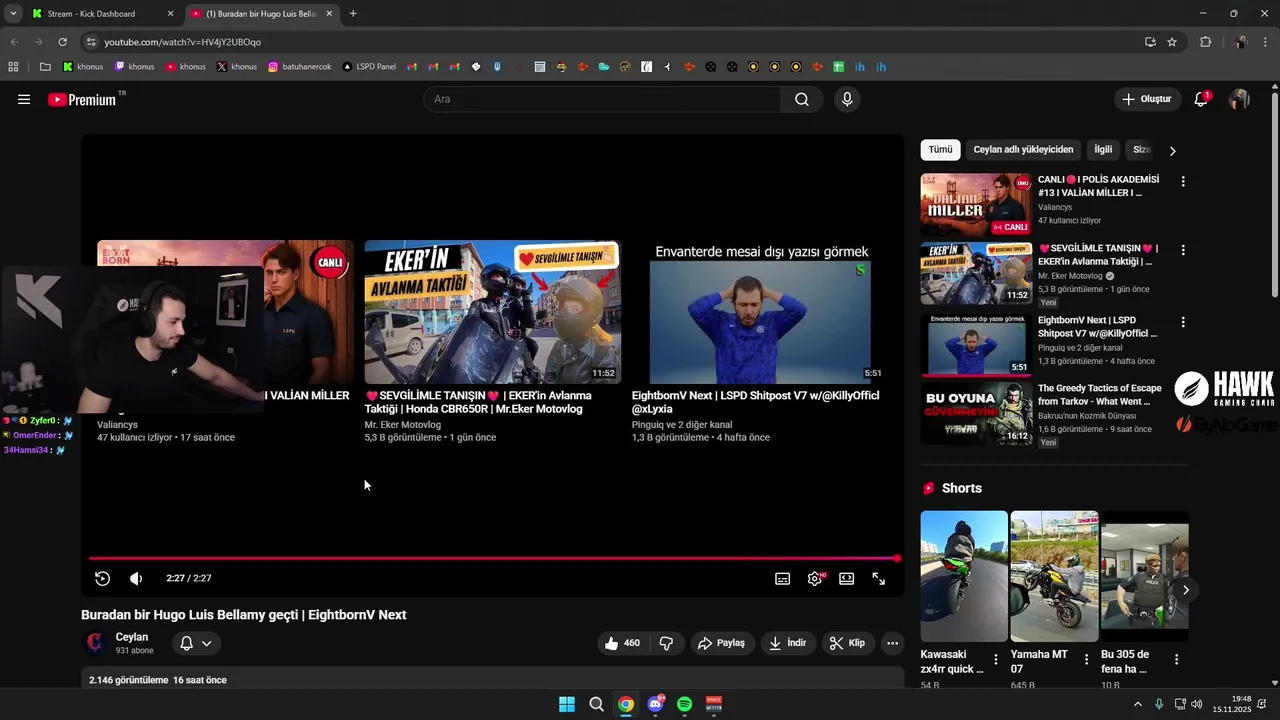Open the Ceylan channel avatar
The image size is (1280, 720).
(95, 643)
